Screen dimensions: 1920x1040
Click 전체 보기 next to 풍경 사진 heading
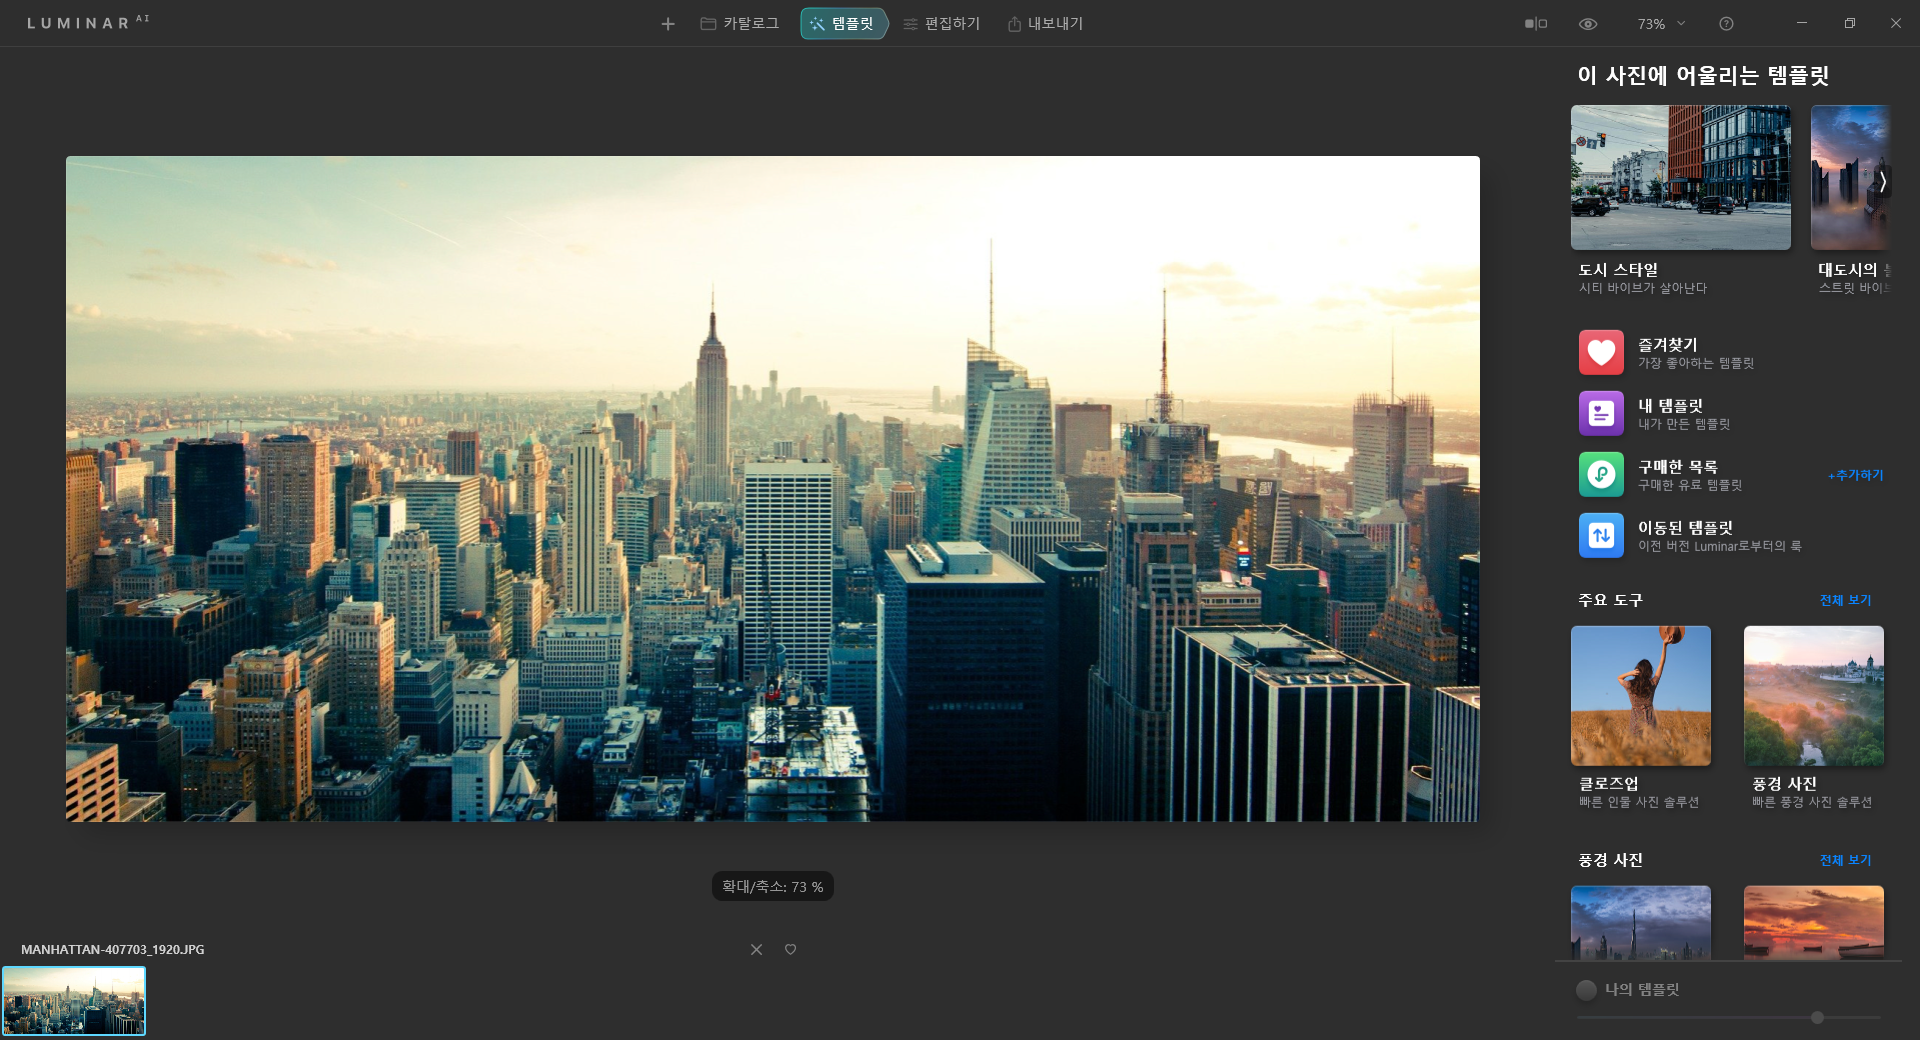coord(1845,860)
